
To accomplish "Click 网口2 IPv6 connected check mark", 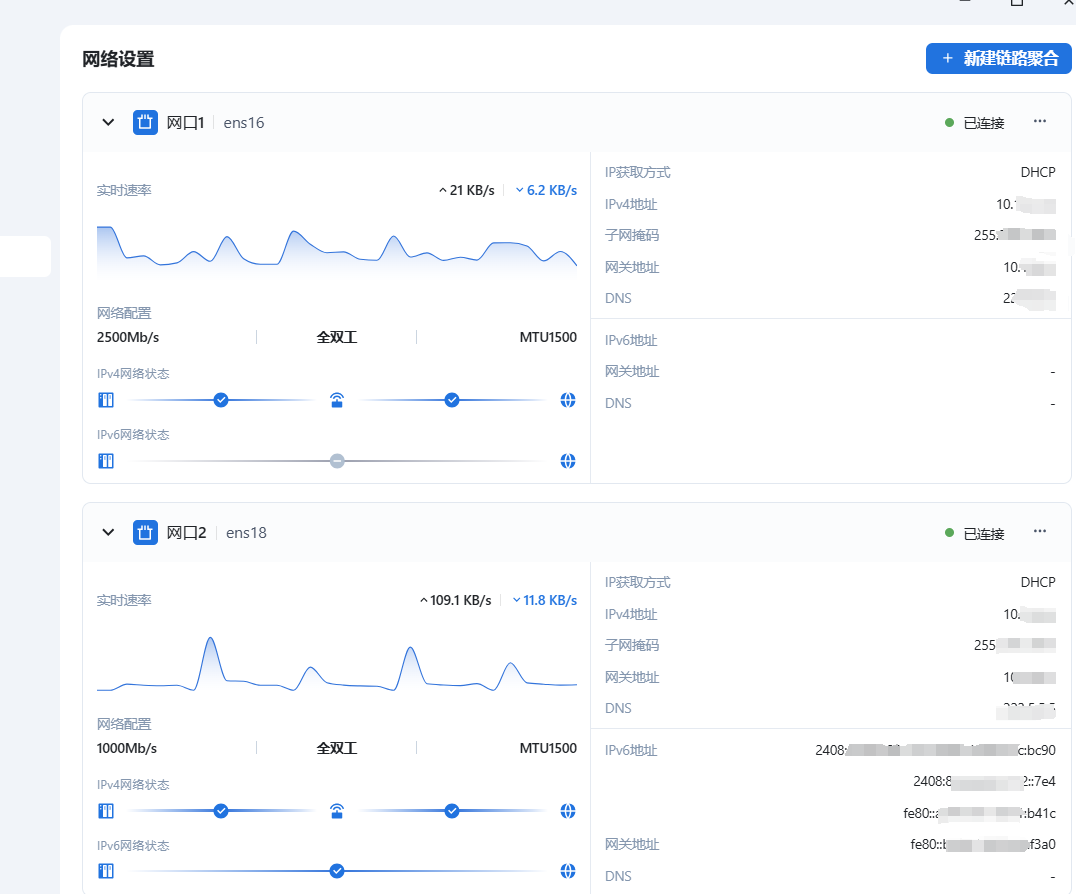I will (x=337, y=871).
